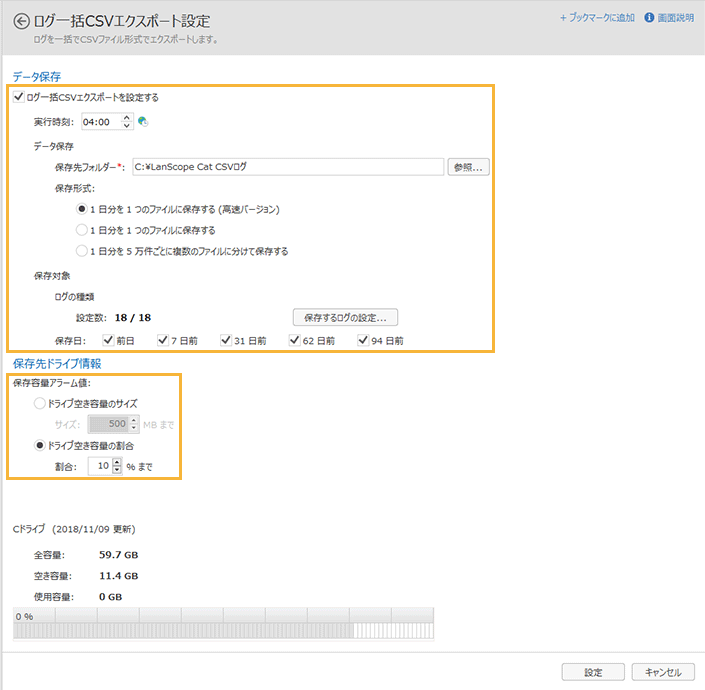Screen dimensions: 705x690
Task: Click the Cドライブ (2018/11/09 更新) label
Action: pos(74,529)
